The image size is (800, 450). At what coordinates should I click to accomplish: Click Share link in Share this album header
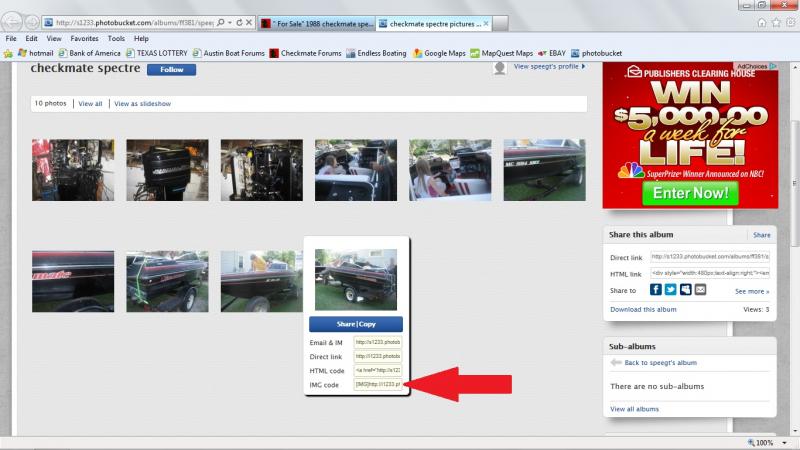pos(762,235)
